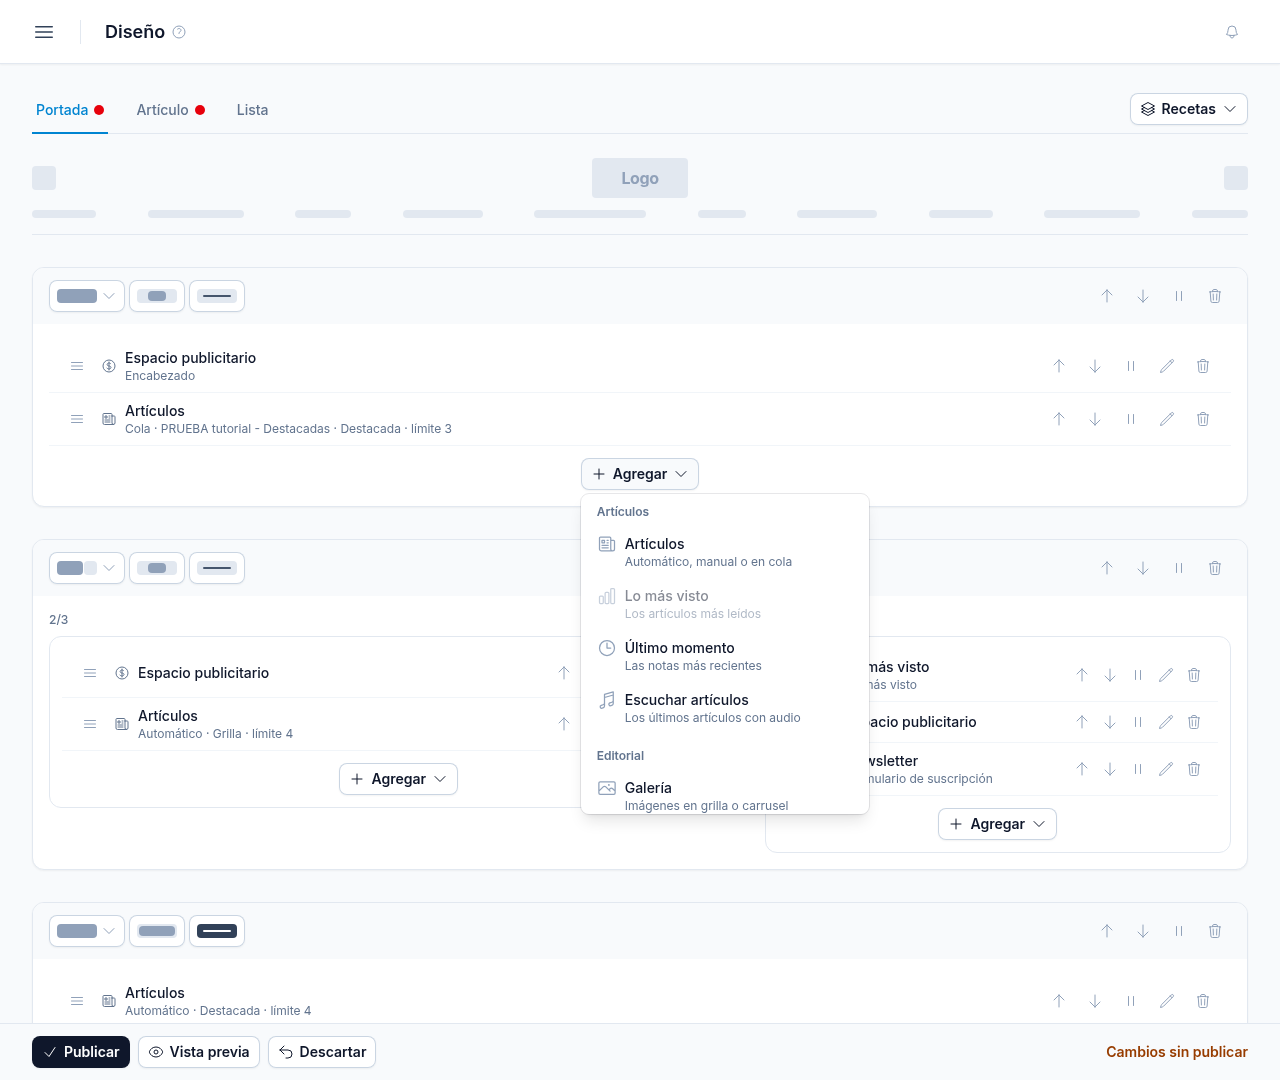Click the Logo placeholder in header
1280x1080 pixels.
coord(640,178)
